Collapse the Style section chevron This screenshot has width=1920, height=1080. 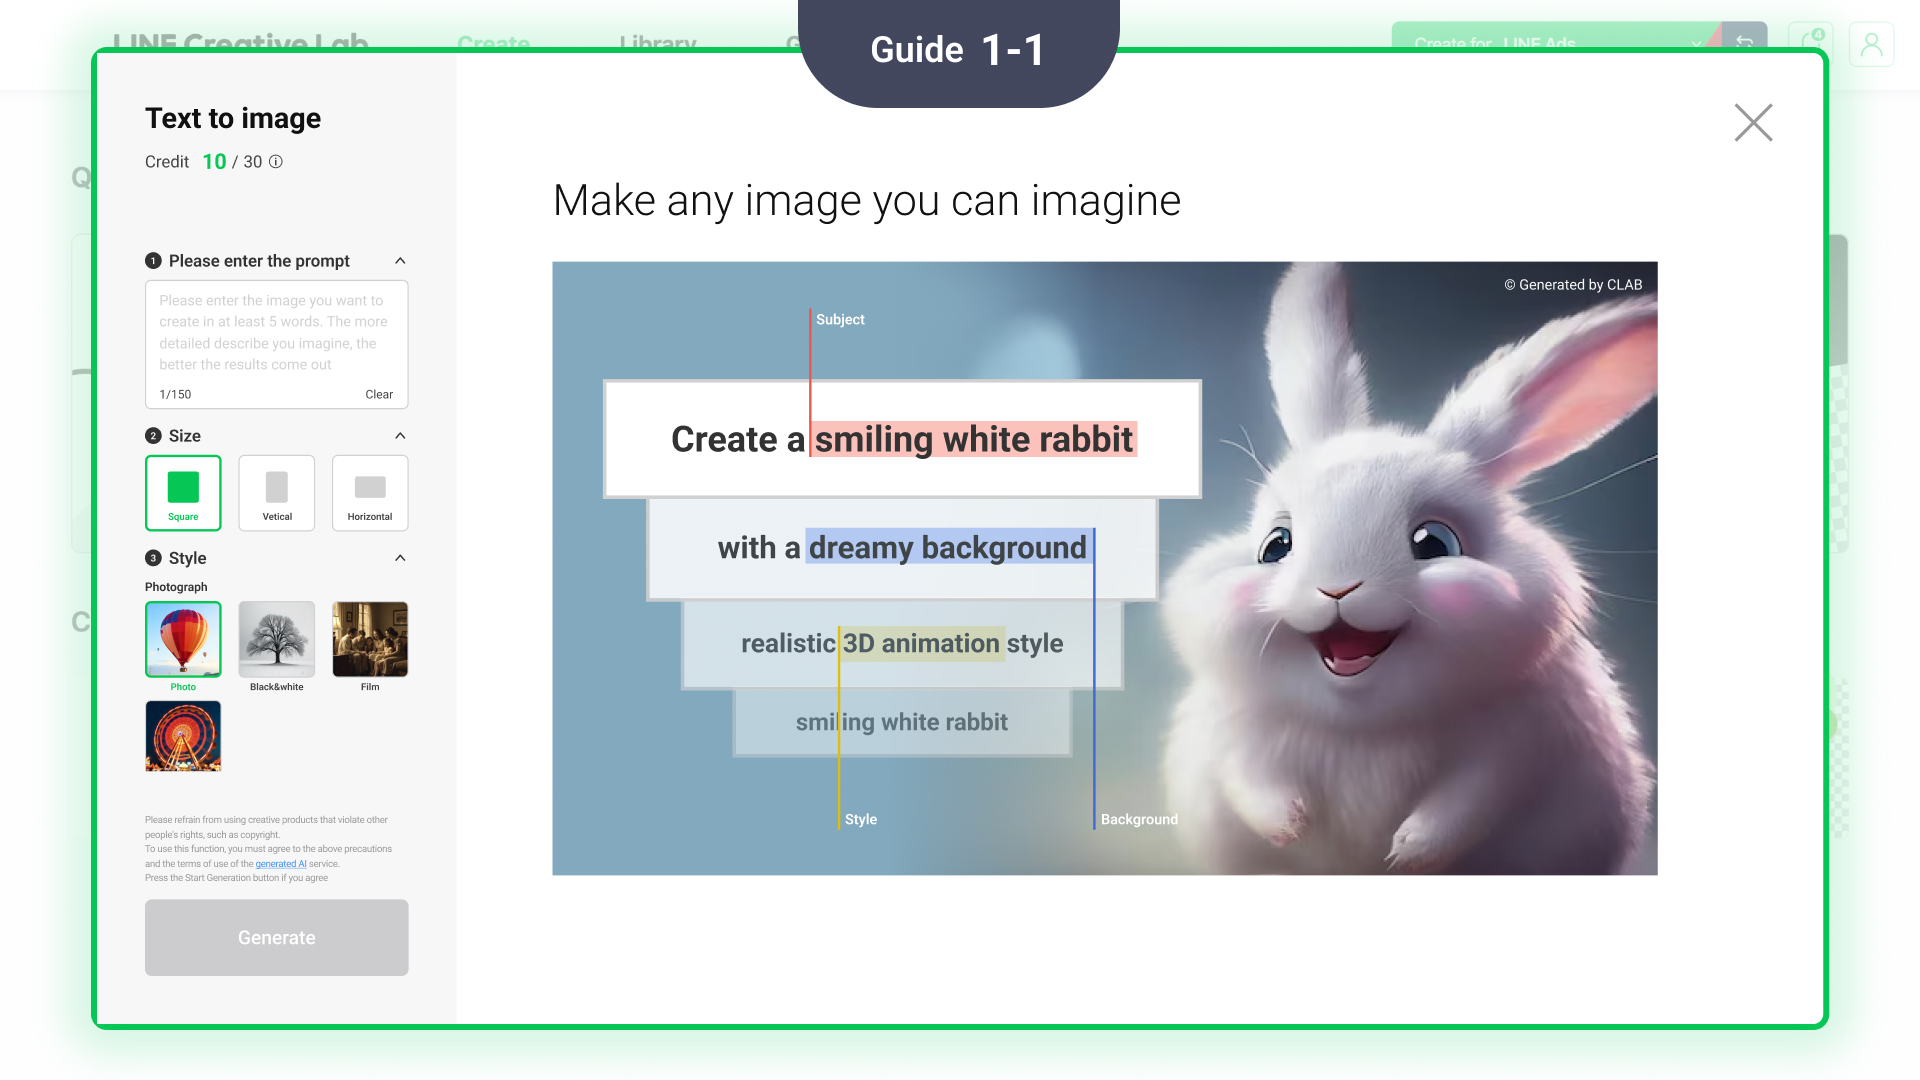coord(400,558)
